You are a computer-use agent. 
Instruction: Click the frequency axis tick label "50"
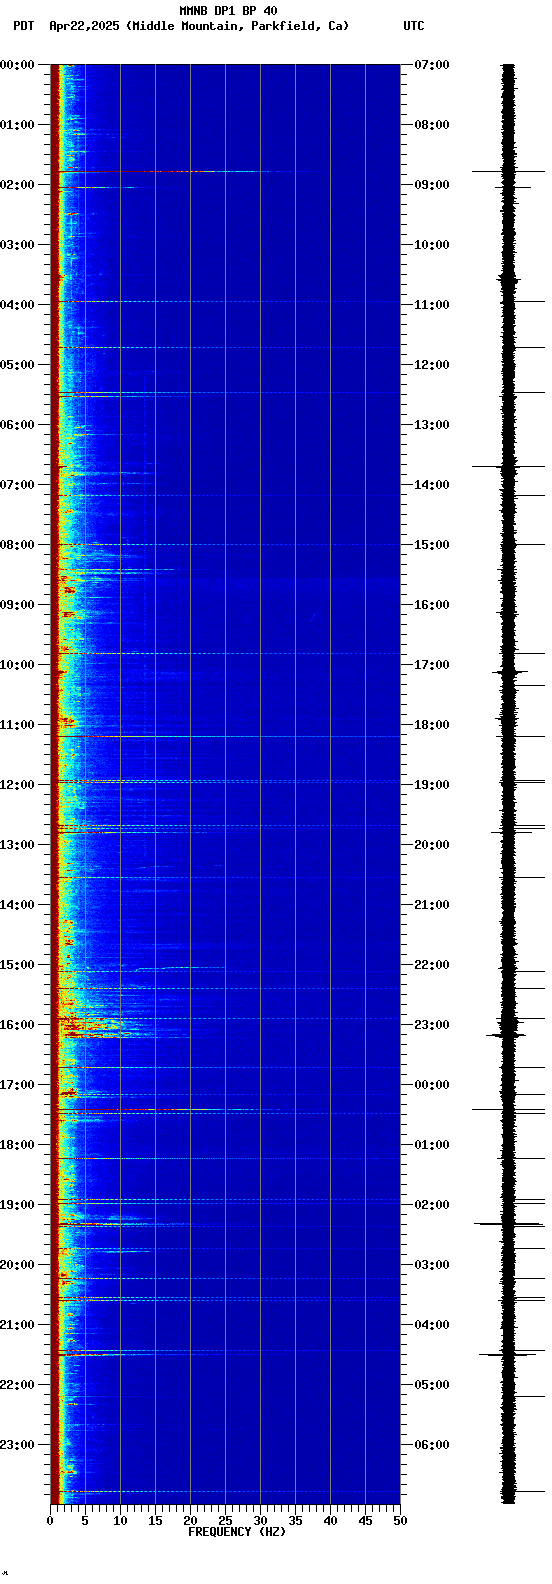400,1521
